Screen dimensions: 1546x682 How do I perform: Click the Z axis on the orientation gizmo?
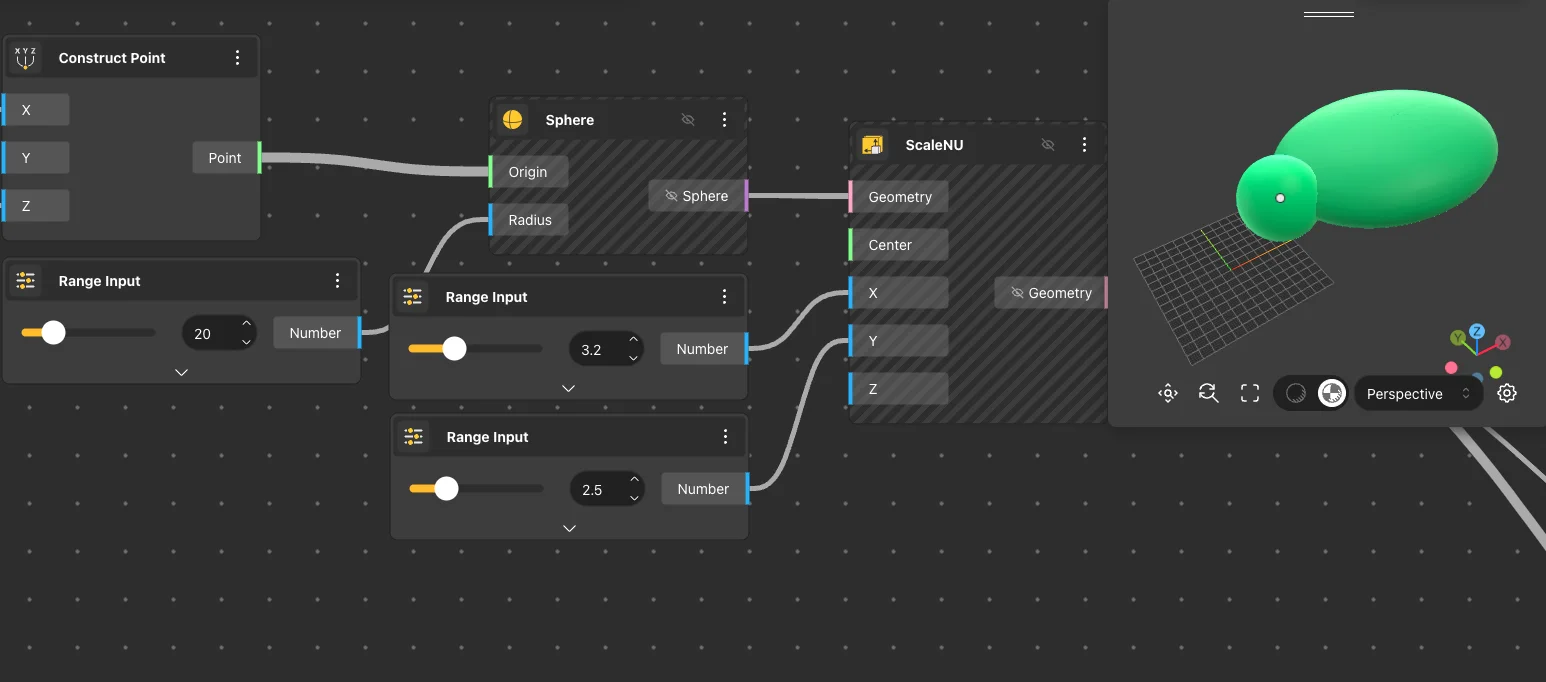(x=1477, y=332)
